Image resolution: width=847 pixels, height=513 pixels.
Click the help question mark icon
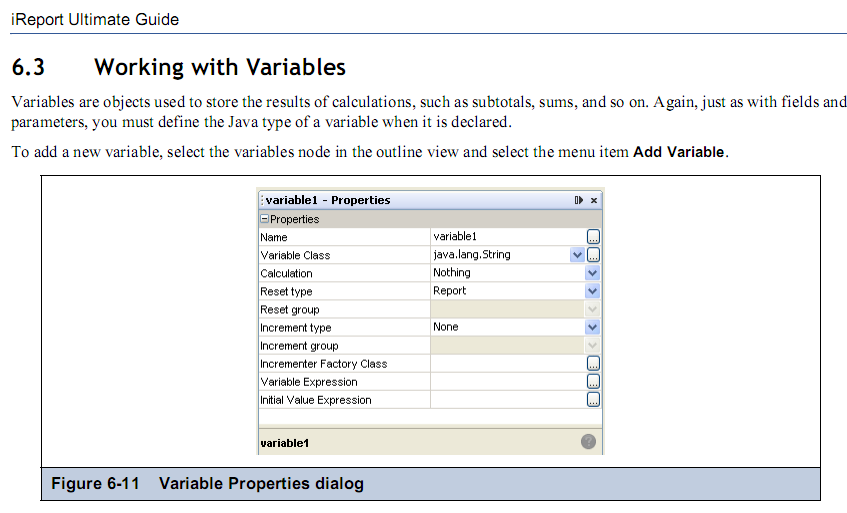coord(588,442)
